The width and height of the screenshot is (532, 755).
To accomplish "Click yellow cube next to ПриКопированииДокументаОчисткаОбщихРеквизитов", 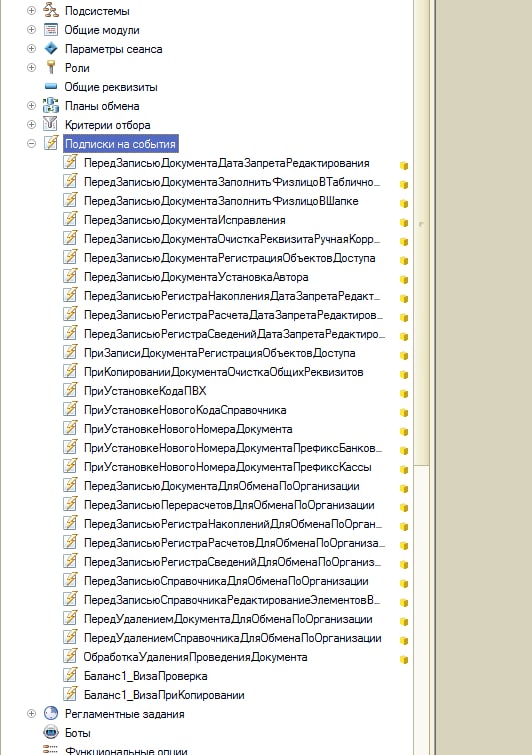I will pos(404,375).
